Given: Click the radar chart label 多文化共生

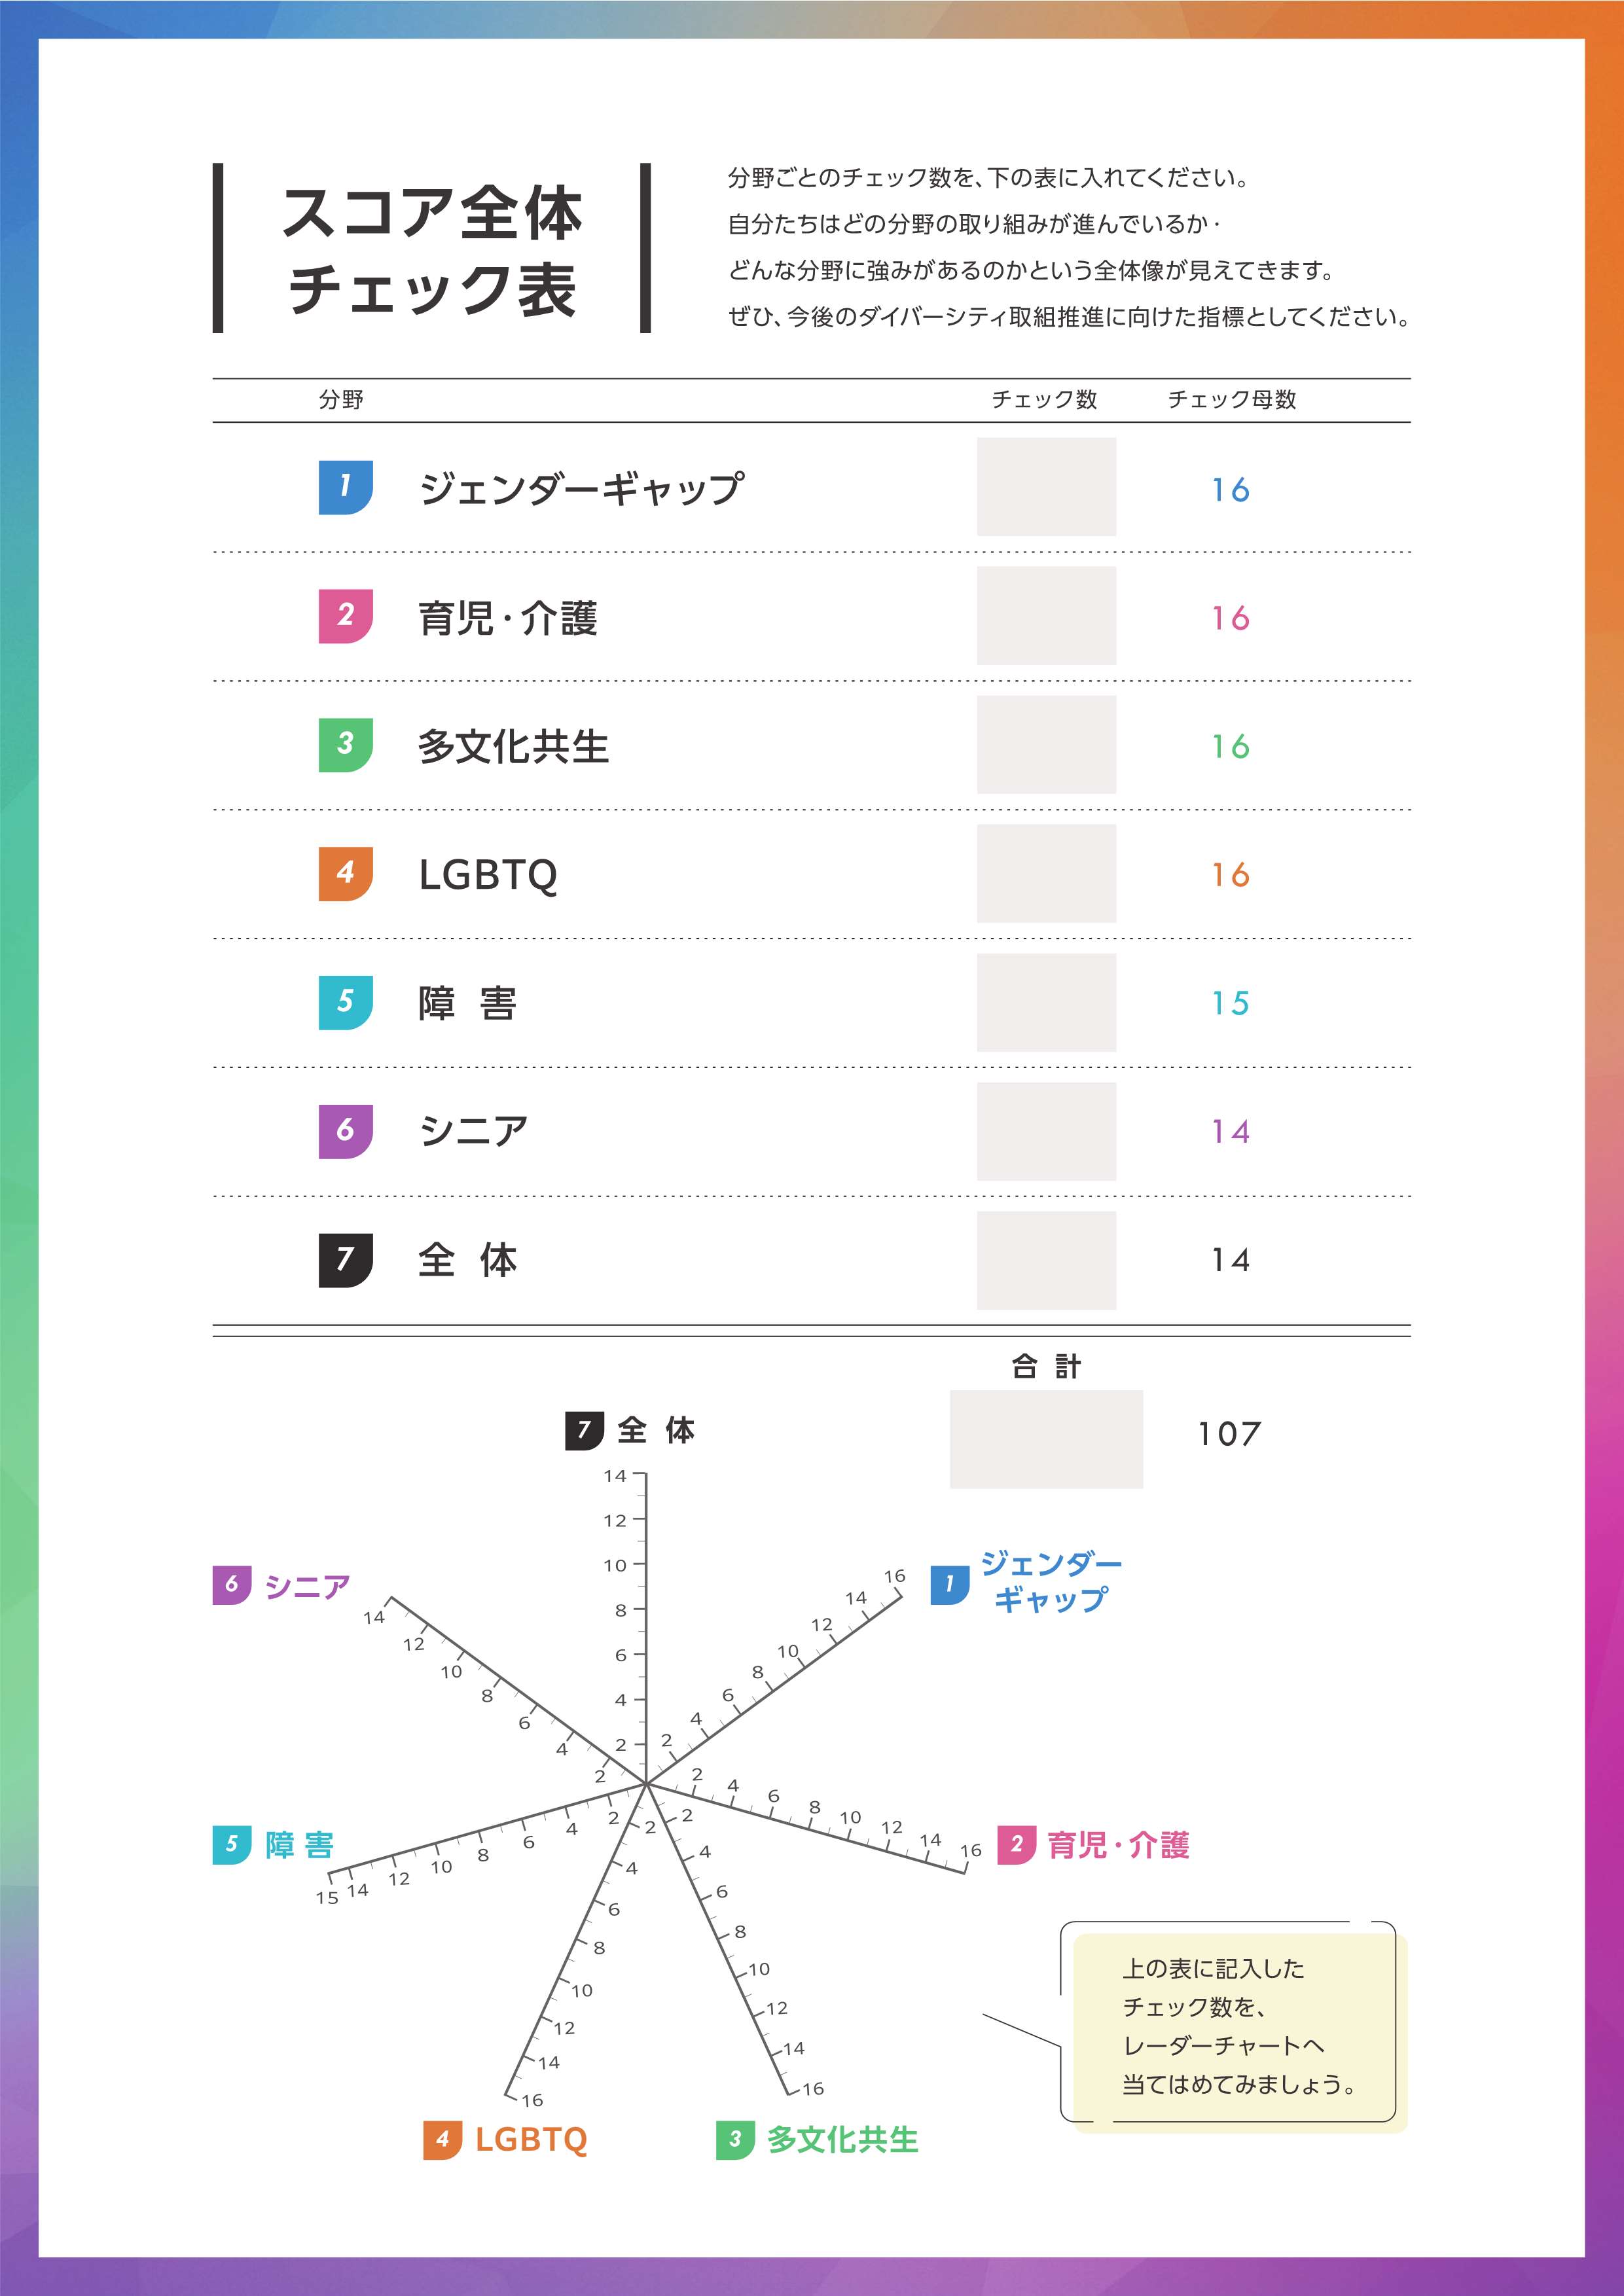Looking at the screenshot, I should coord(842,2140).
